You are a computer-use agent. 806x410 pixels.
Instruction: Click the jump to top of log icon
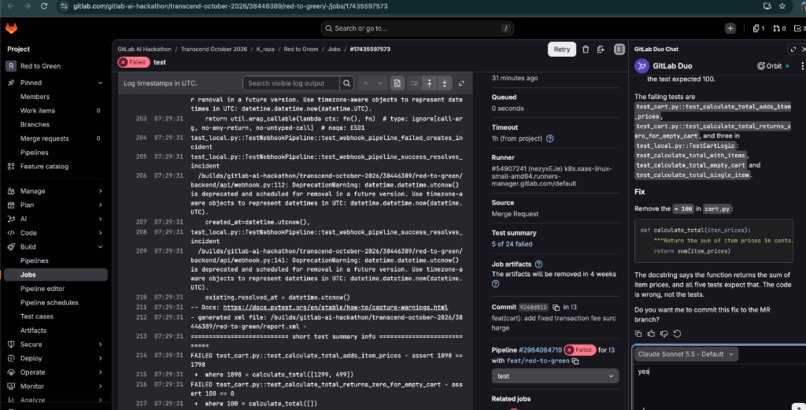coord(429,83)
